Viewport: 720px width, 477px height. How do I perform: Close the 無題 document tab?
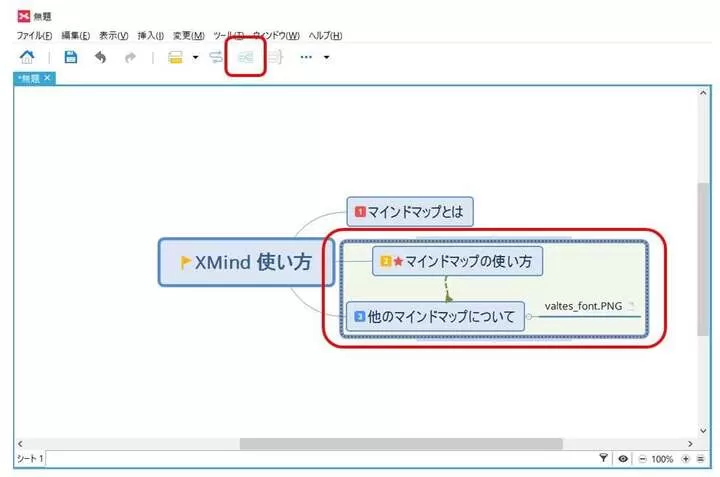(x=47, y=78)
